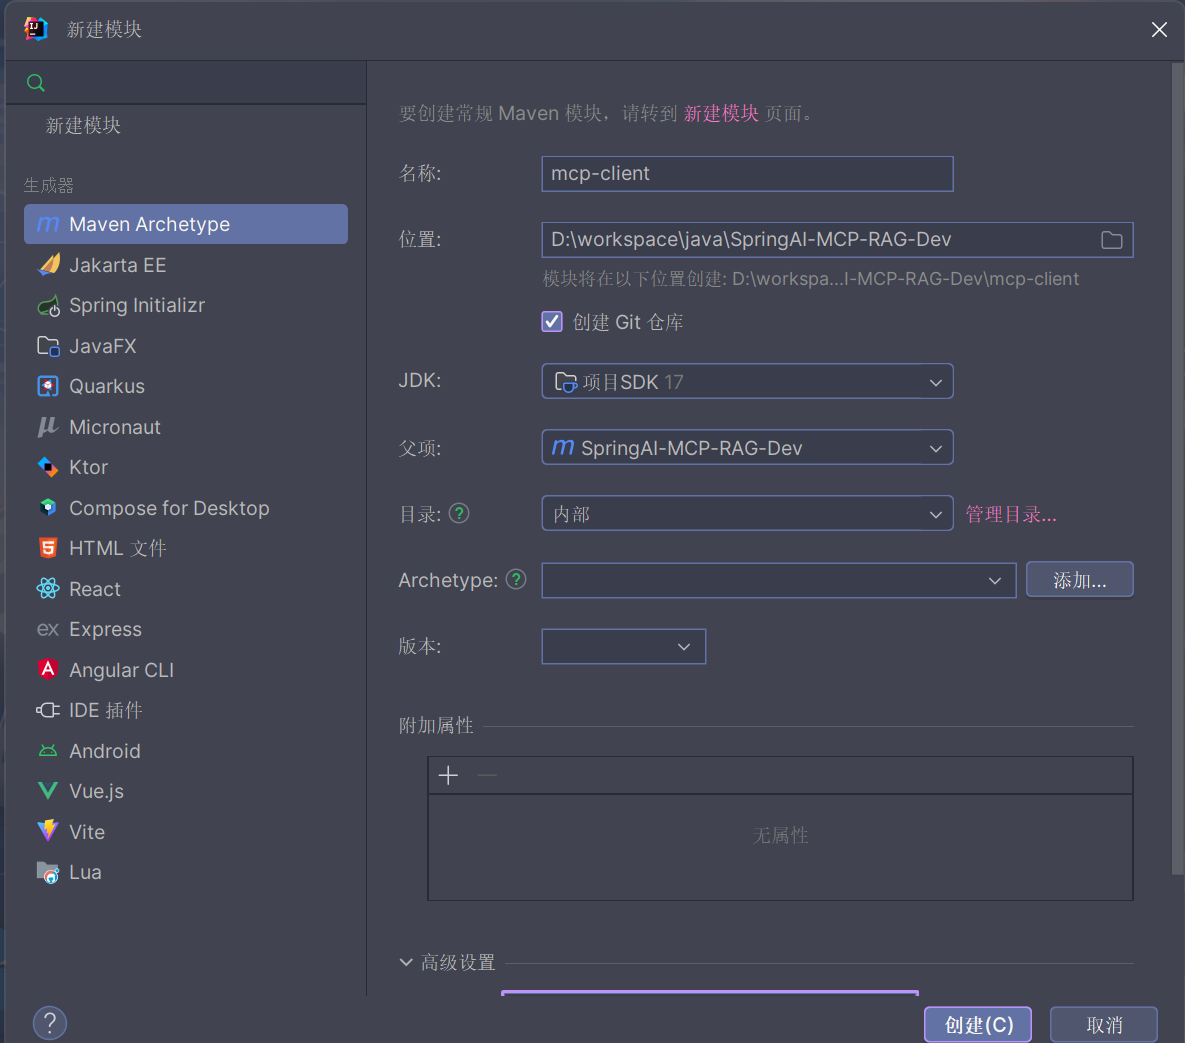The height and width of the screenshot is (1043, 1185).
Task: Select the Angular CLI generator icon
Action: pos(48,670)
